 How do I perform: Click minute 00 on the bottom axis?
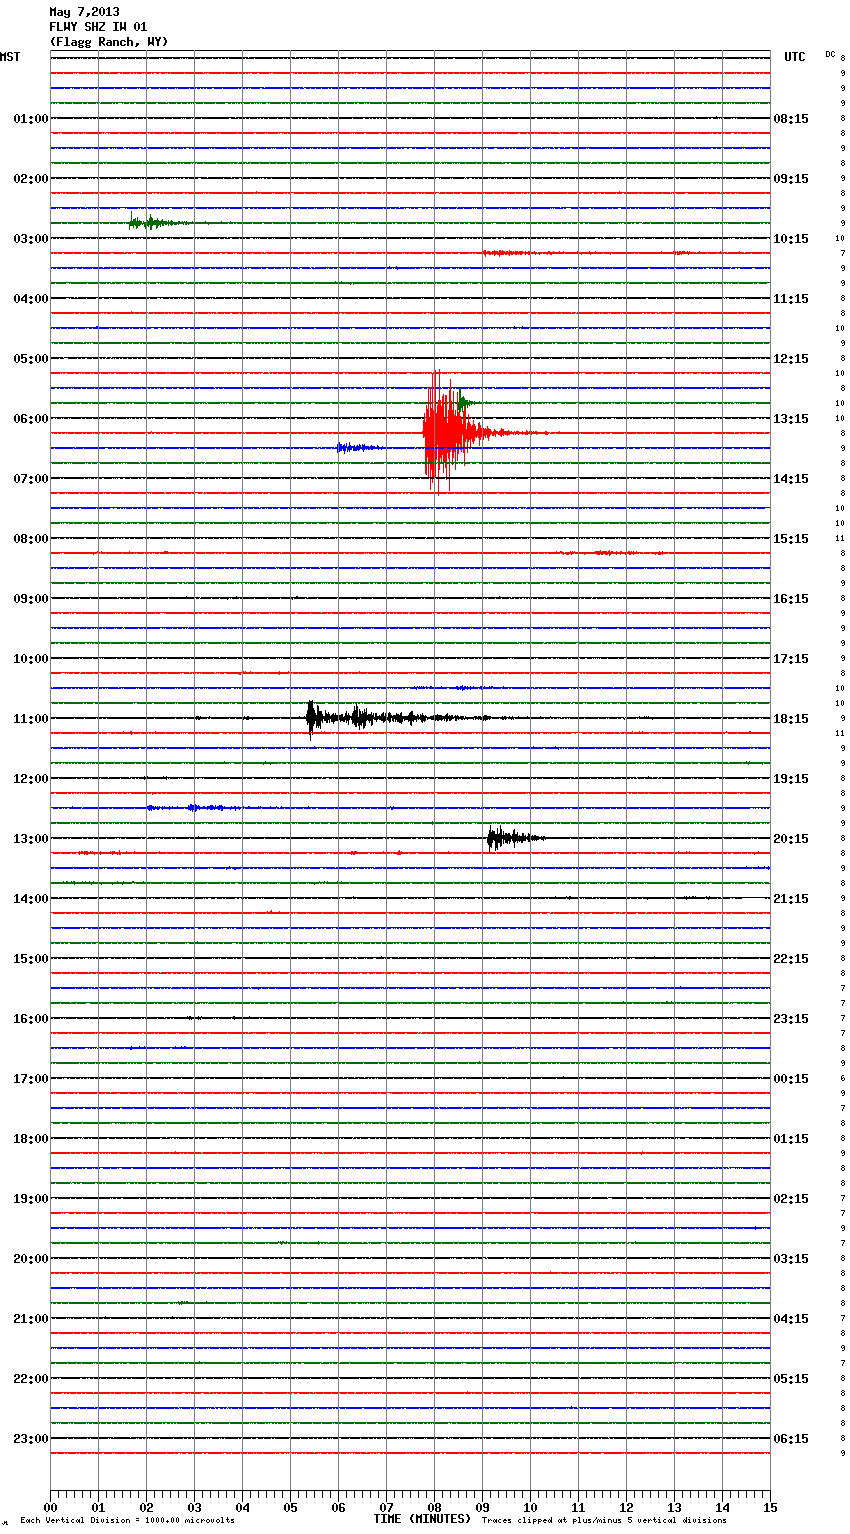(x=50, y=1507)
